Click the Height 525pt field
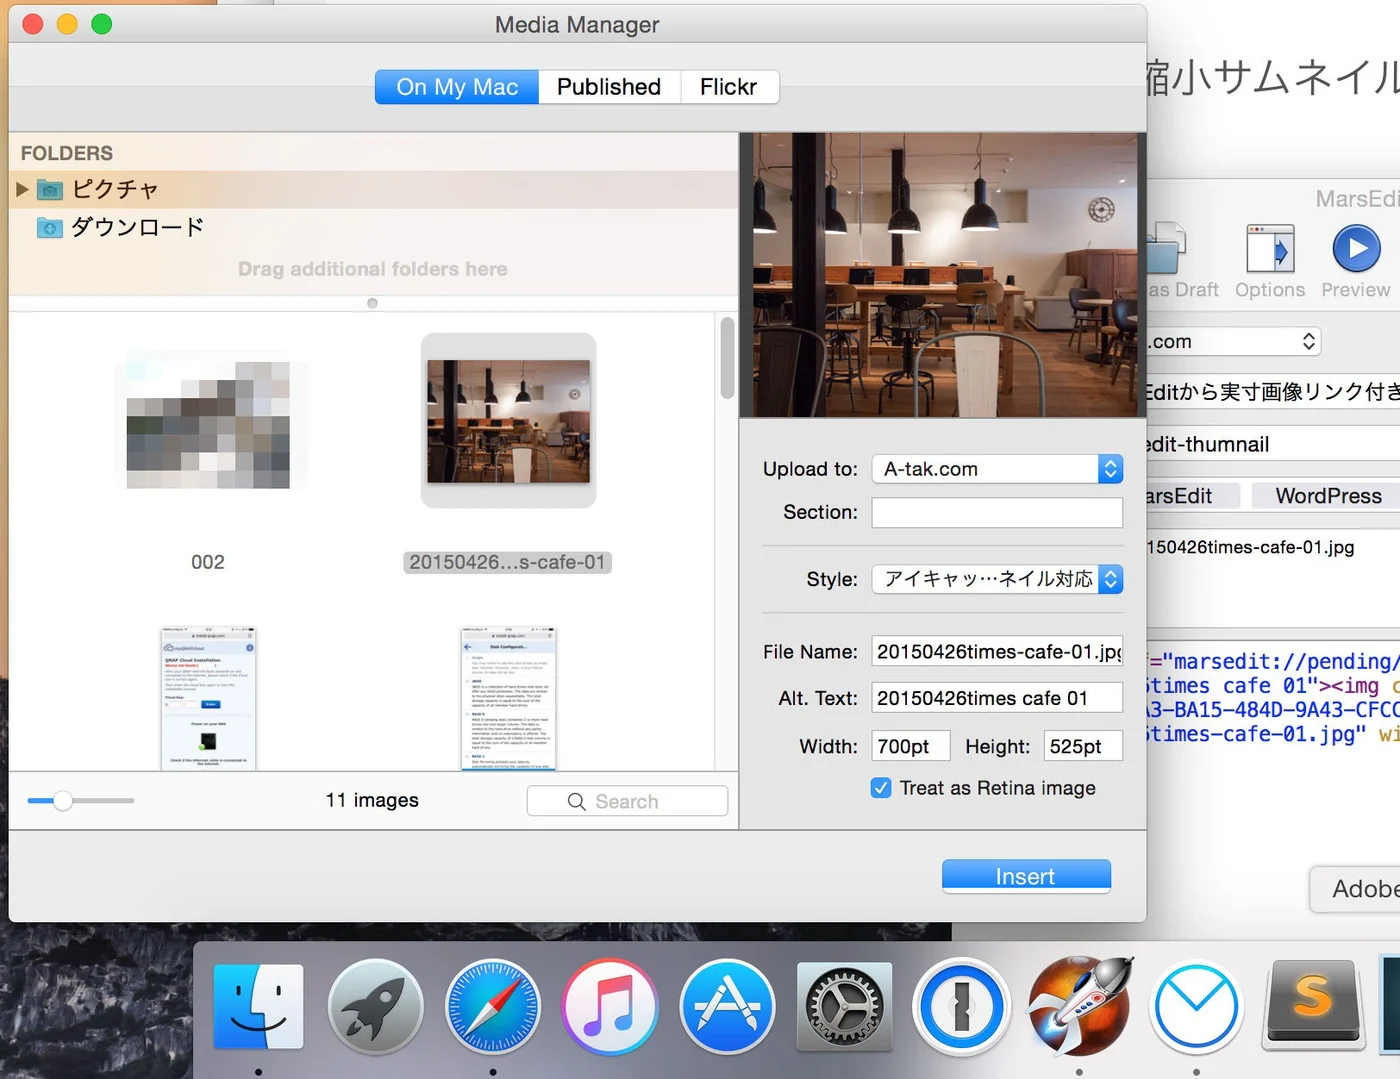The image size is (1400, 1079). pyautogui.click(x=1083, y=746)
